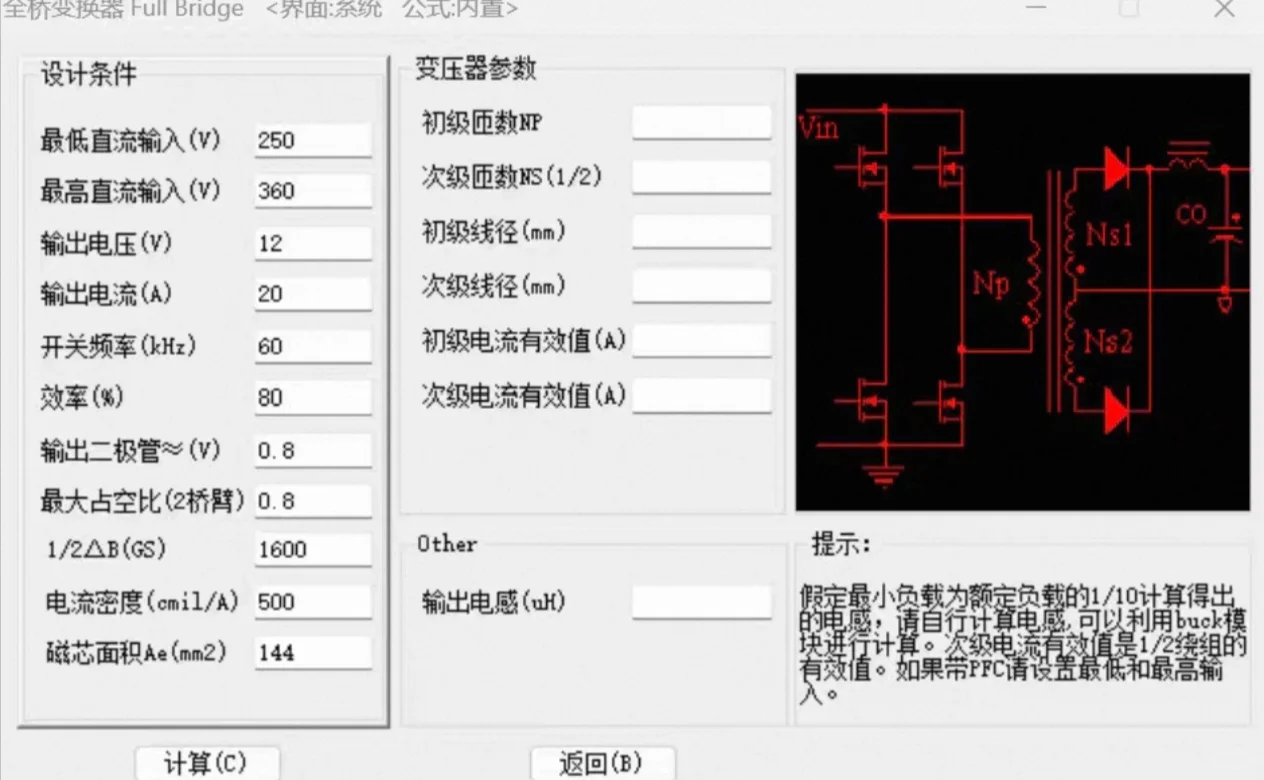Click the 初级线径(mm) input field
Image resolution: width=1264 pixels, height=780 pixels.
(701, 231)
